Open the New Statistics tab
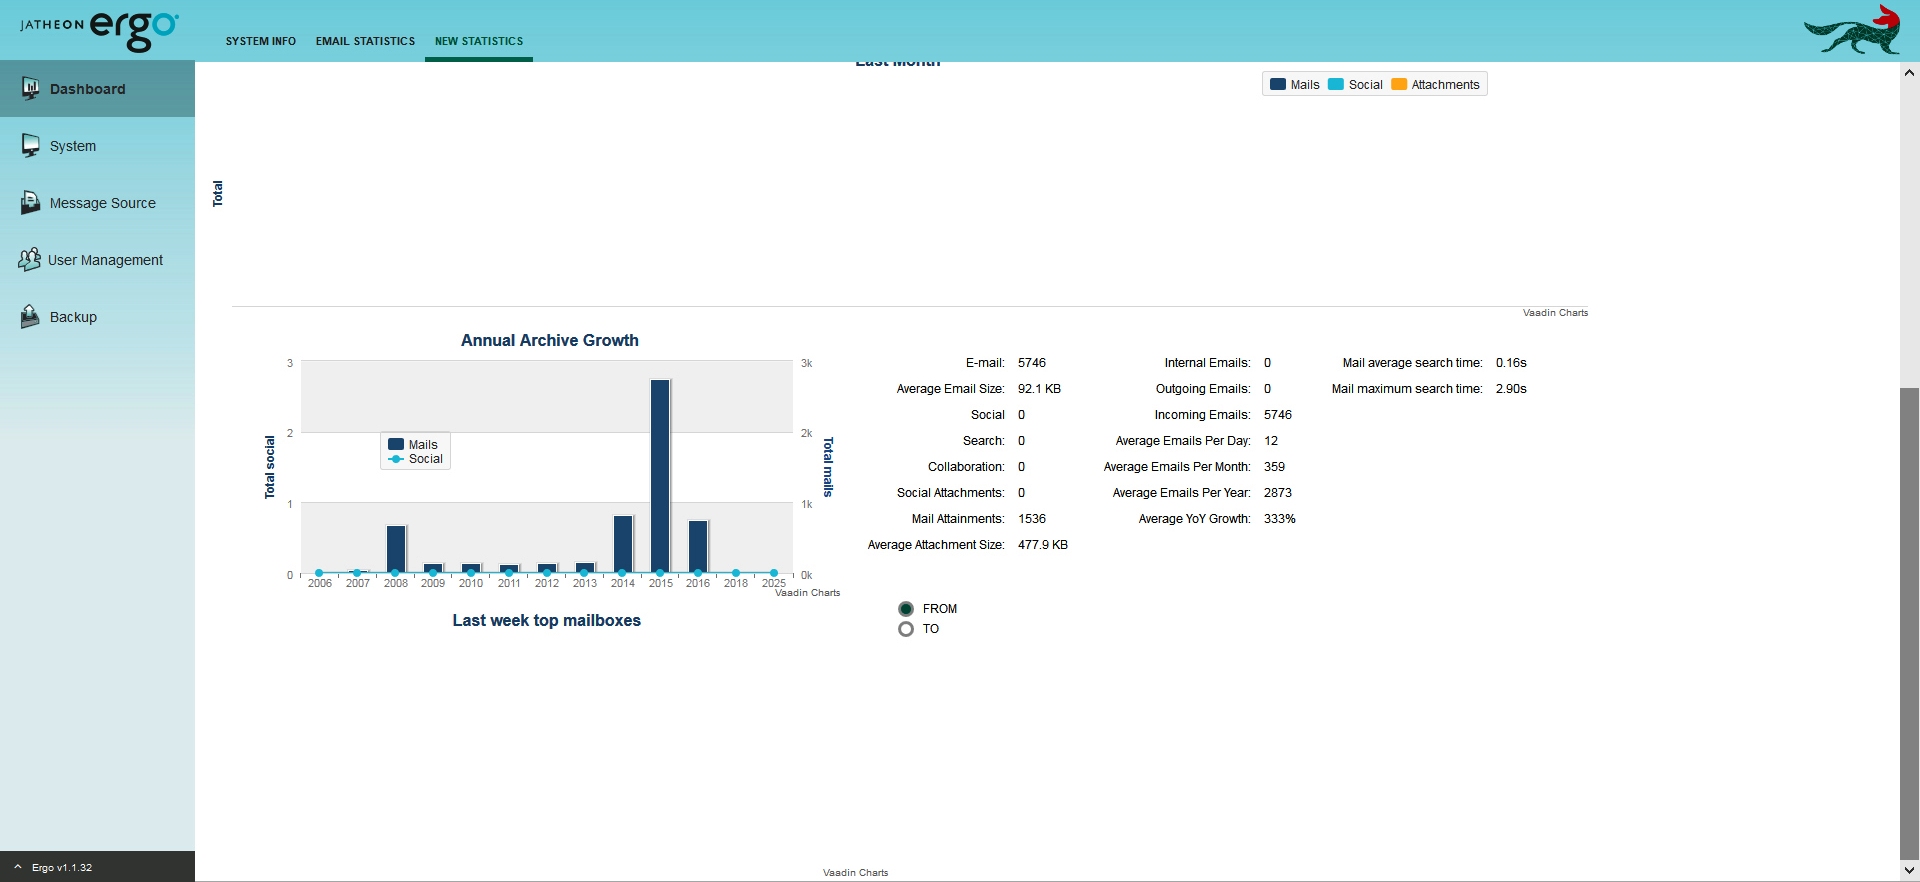Screen dimensions: 1920x882 tap(479, 41)
